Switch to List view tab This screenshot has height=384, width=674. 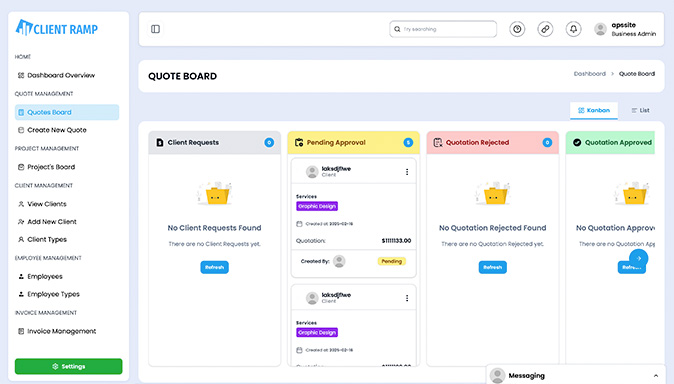[640, 111]
